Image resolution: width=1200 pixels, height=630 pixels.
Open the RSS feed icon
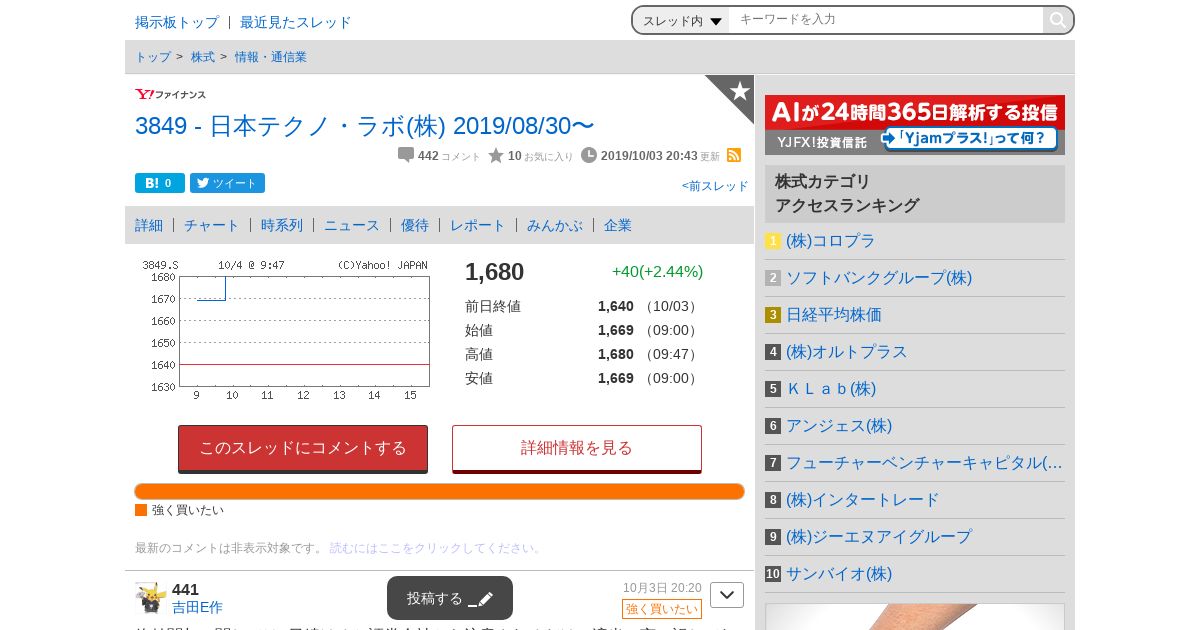734,155
